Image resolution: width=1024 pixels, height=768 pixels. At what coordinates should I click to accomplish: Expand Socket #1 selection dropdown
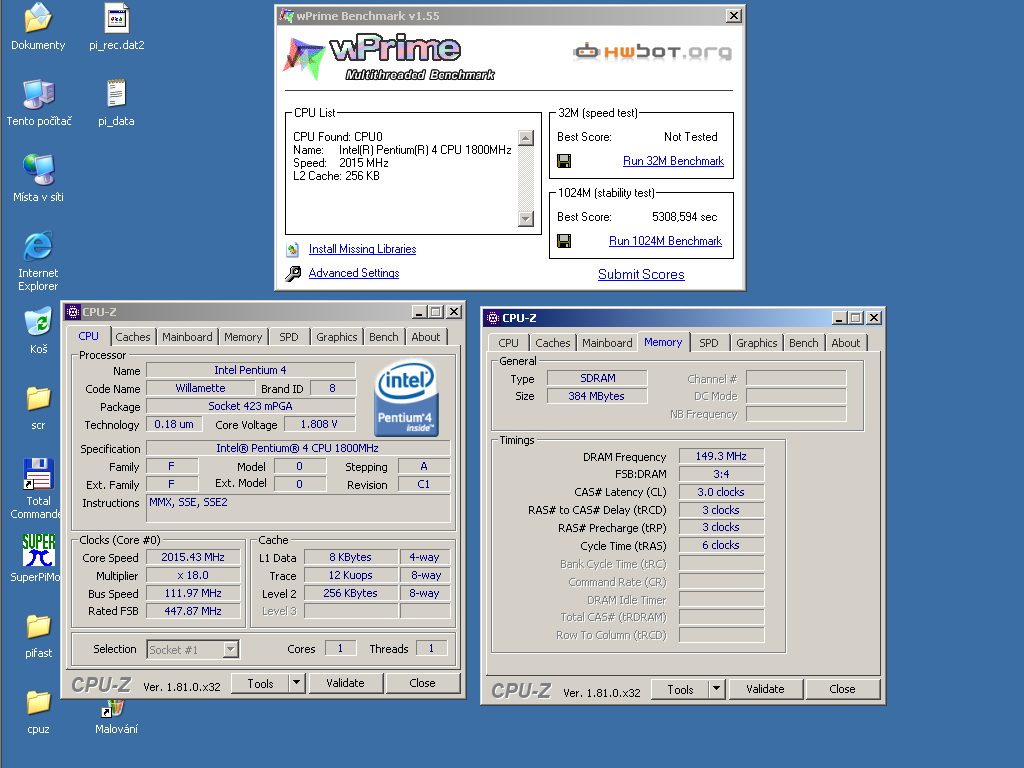point(231,649)
